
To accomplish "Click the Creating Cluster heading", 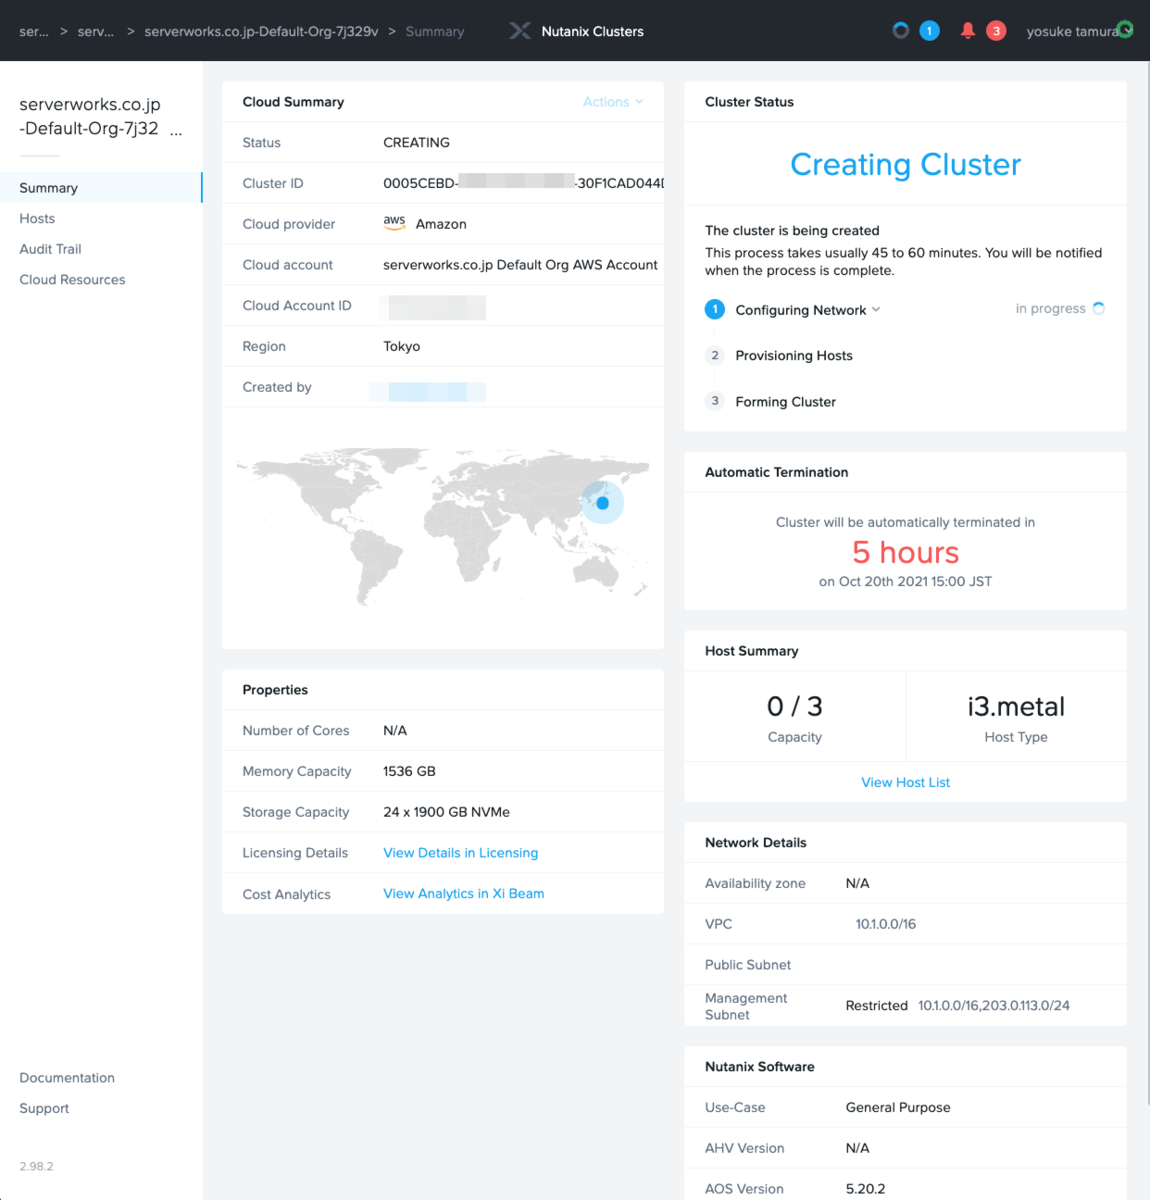I will pyautogui.click(x=906, y=164).
